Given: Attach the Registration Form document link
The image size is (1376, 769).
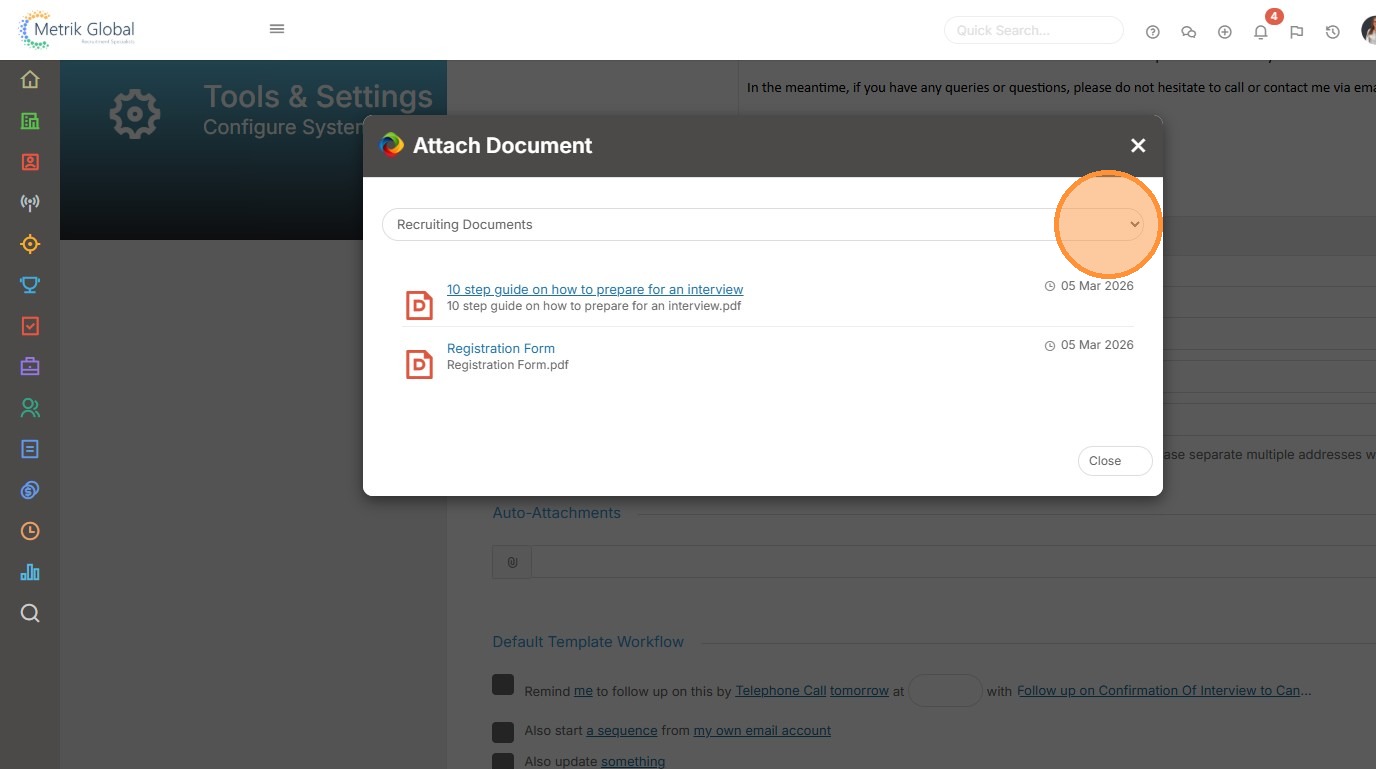Looking at the screenshot, I should pyautogui.click(x=501, y=348).
